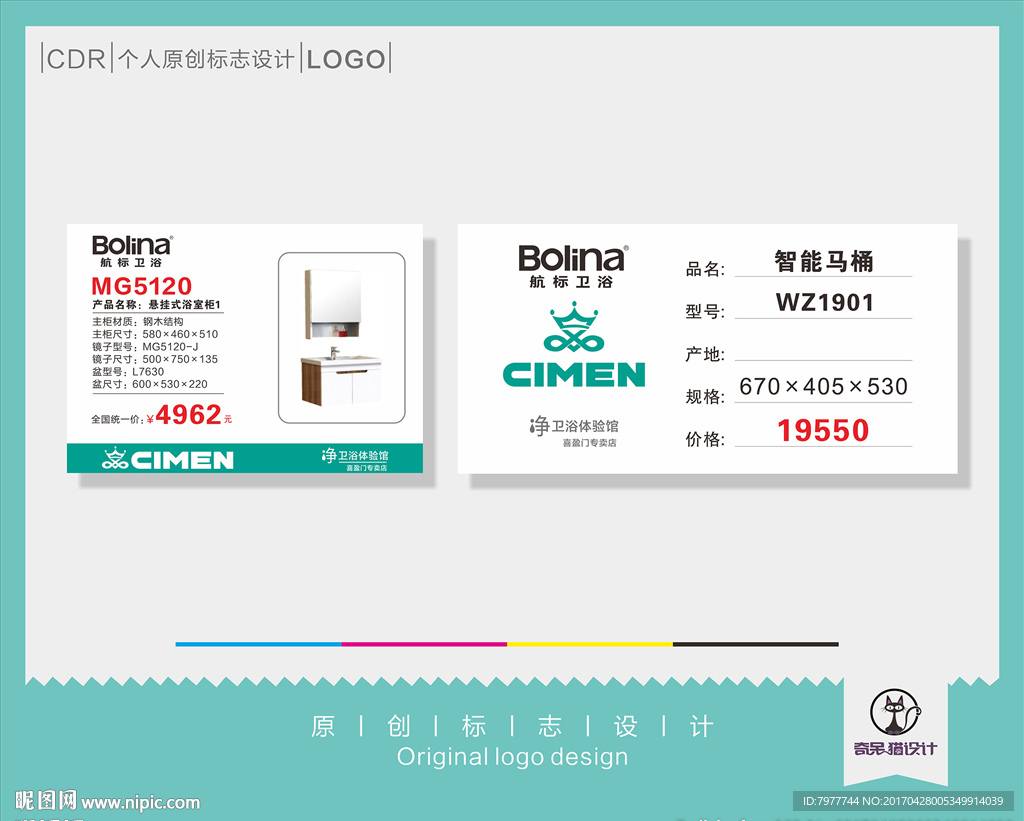This screenshot has width=1024, height=821.
Task: Select the line 盆型号：L7630
Action: [128, 371]
